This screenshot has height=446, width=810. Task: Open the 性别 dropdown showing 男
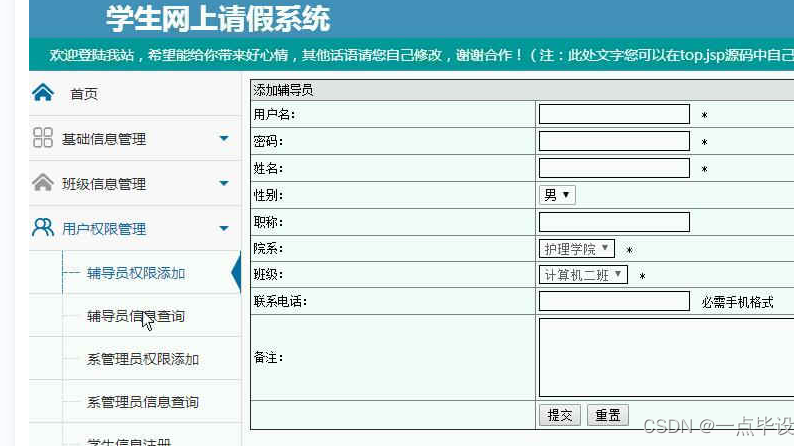tap(557, 195)
